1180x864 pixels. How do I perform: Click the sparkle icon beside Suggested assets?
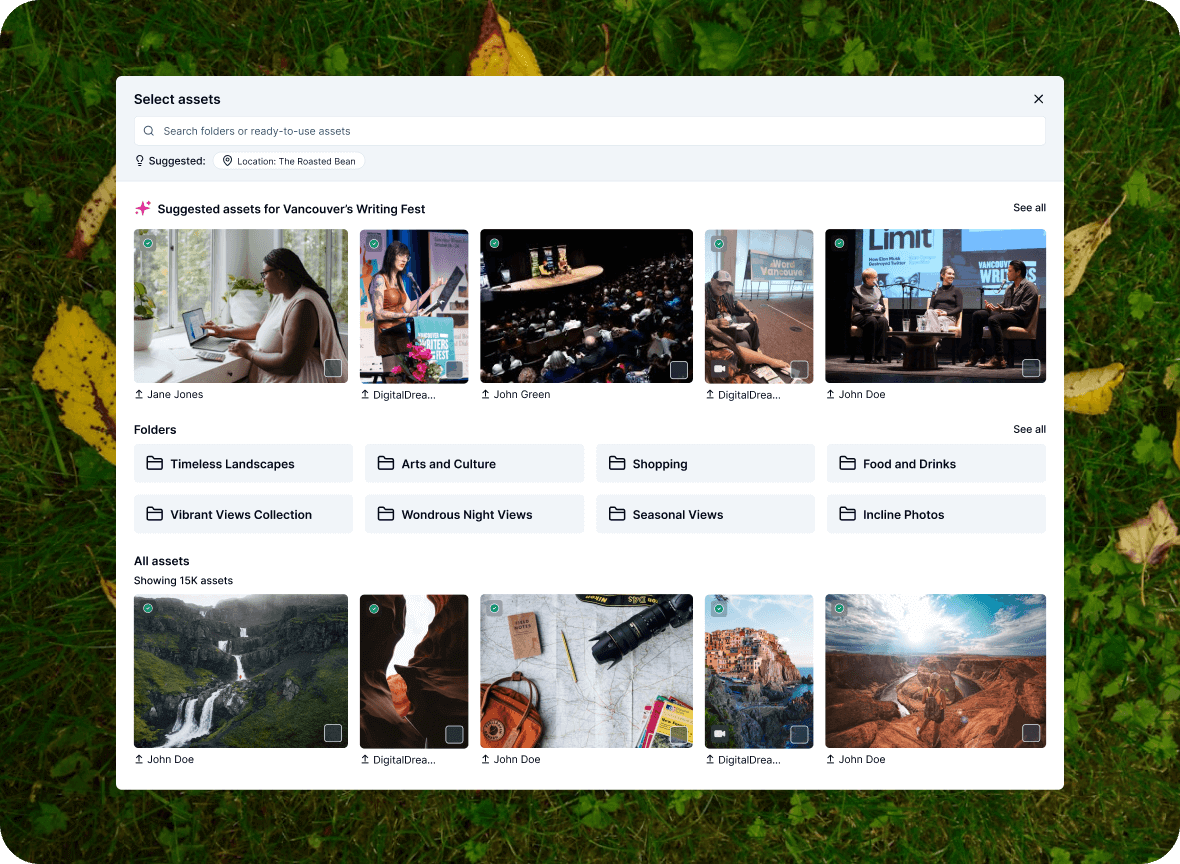coord(143,208)
